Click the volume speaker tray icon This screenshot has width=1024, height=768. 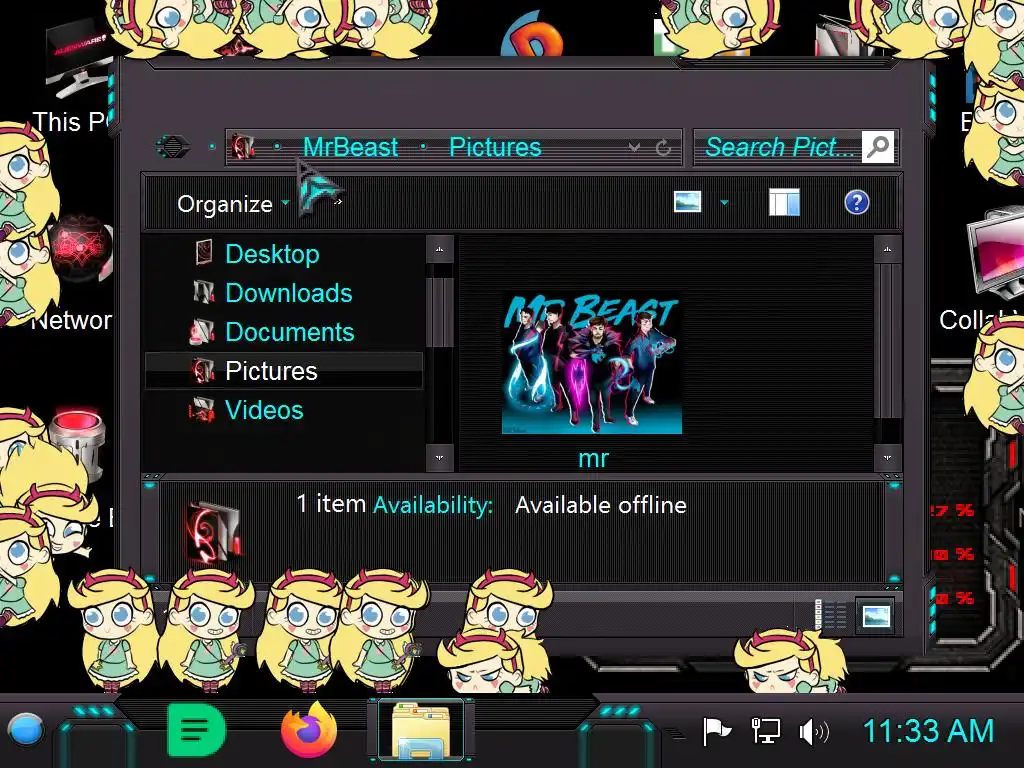(814, 732)
